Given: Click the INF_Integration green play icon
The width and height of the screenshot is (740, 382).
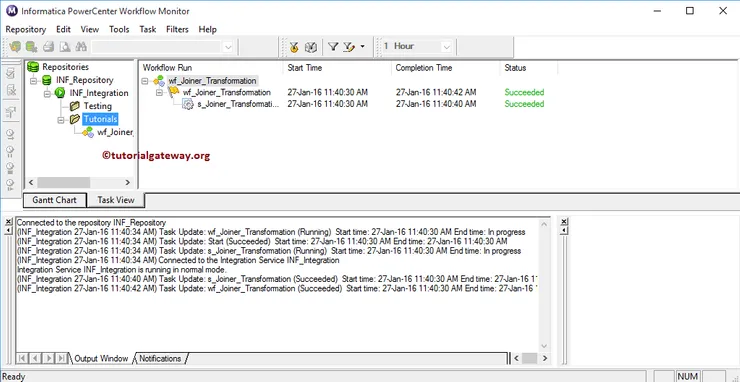Looking at the screenshot, I should coord(60,93).
